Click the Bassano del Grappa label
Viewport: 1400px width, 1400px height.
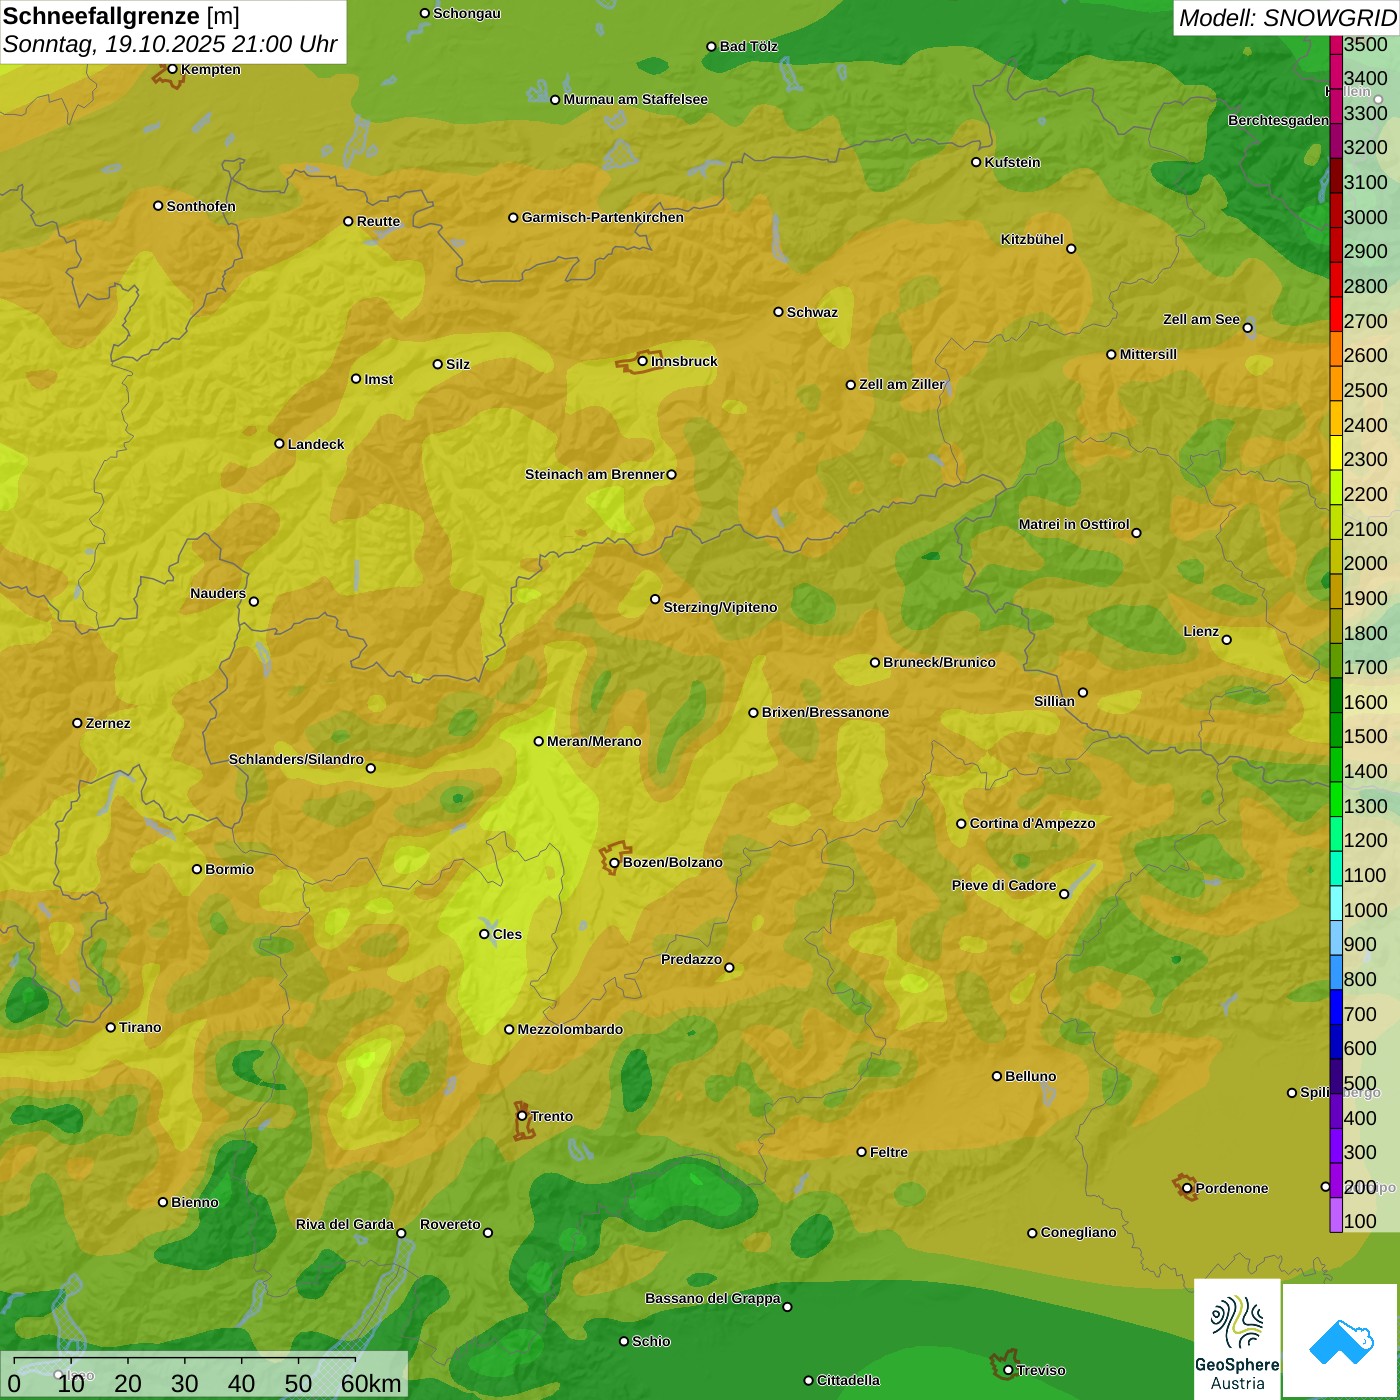713,1298
